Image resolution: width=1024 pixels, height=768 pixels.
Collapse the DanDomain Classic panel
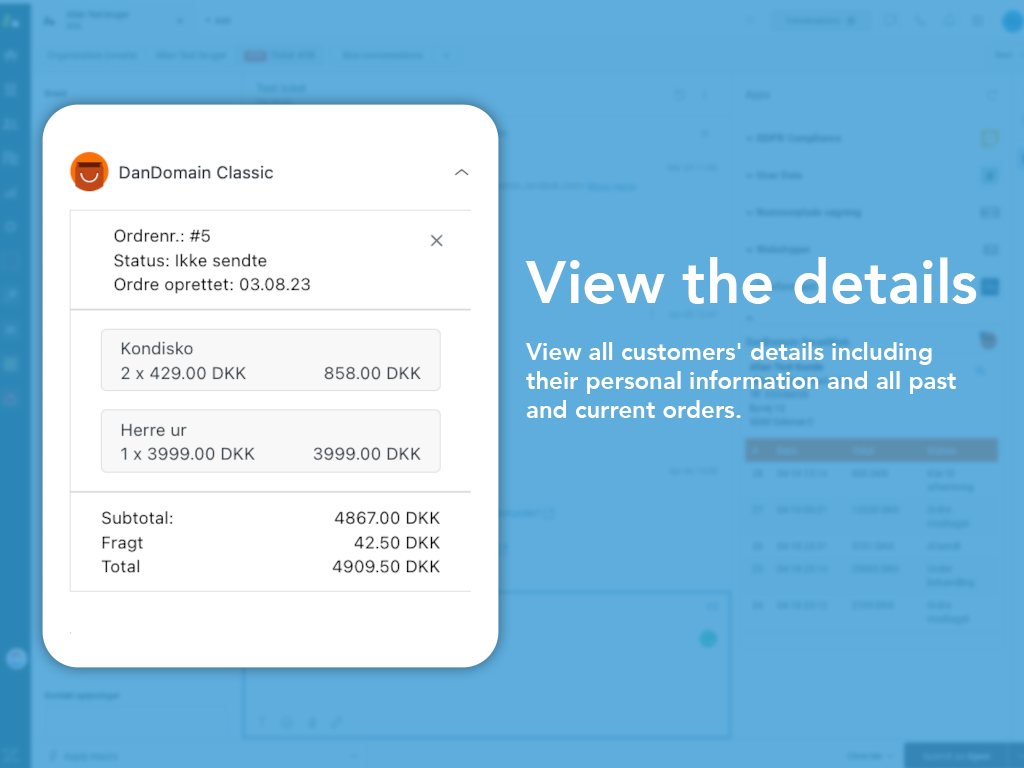click(461, 172)
